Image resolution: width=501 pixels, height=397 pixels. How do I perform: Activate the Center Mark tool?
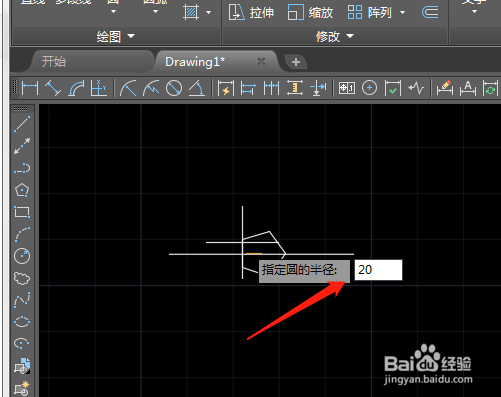click(369, 89)
